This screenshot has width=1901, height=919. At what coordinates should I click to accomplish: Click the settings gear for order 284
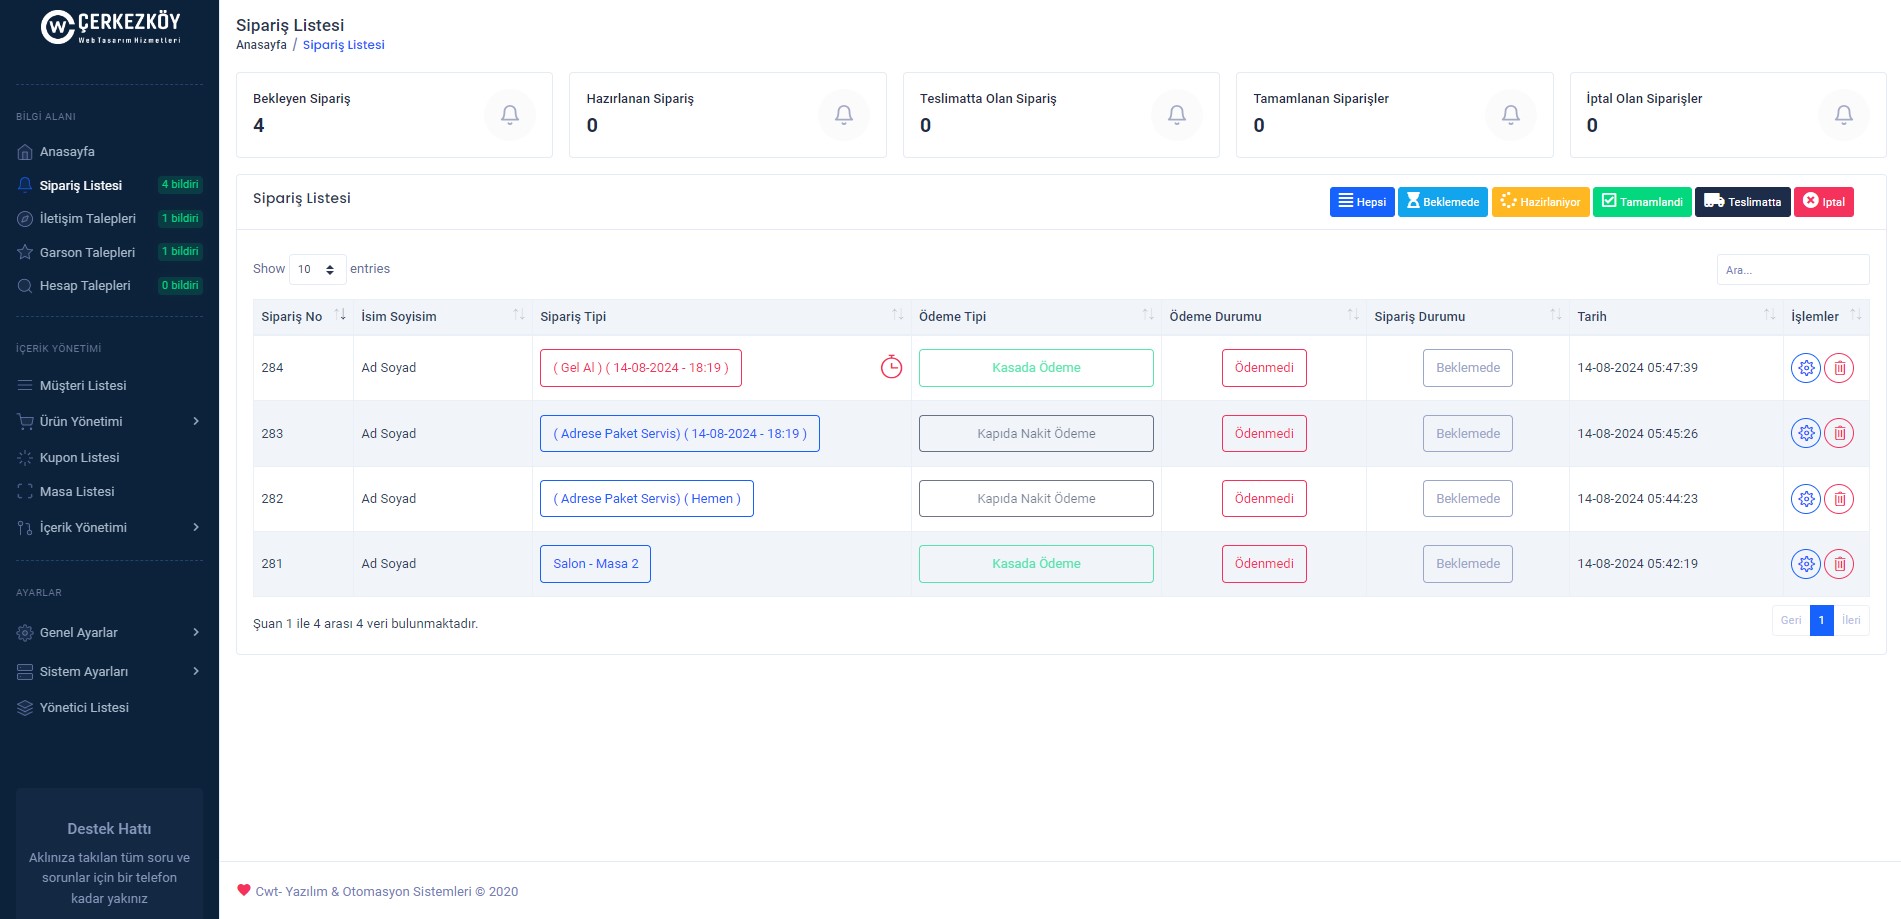coord(1805,368)
